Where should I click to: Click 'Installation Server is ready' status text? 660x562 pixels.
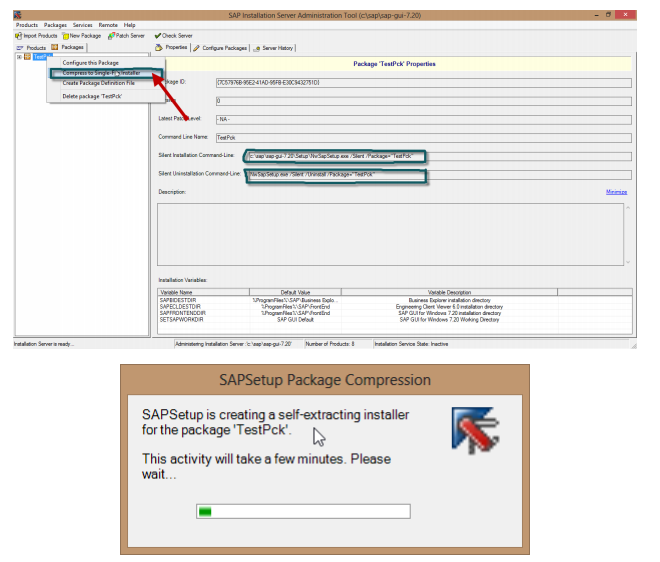(x=44, y=344)
